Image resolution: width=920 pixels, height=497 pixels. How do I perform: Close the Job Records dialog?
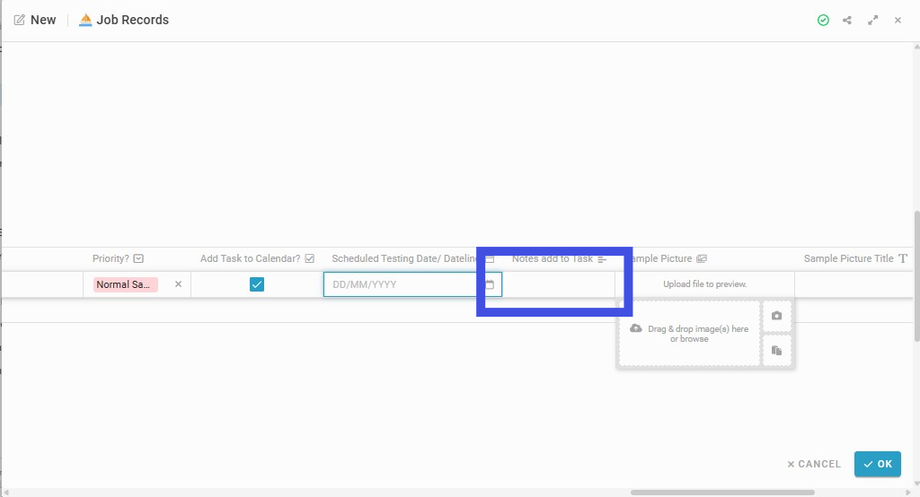coord(898,20)
